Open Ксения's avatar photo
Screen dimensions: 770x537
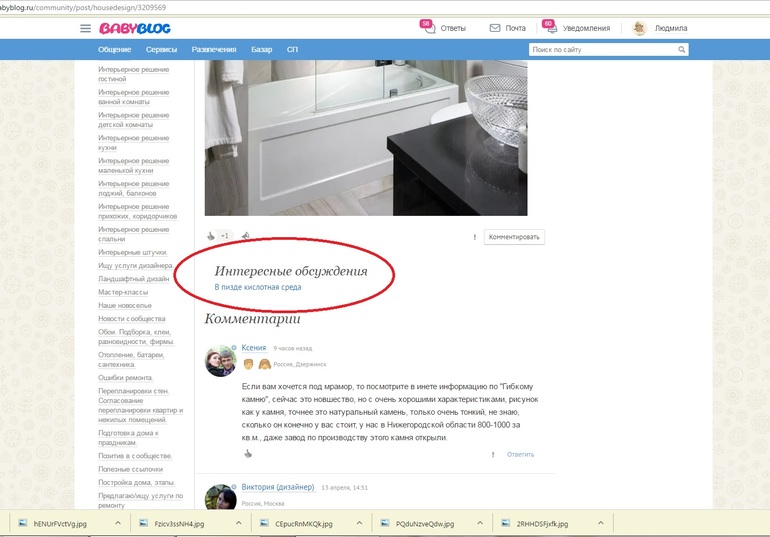click(x=220, y=360)
